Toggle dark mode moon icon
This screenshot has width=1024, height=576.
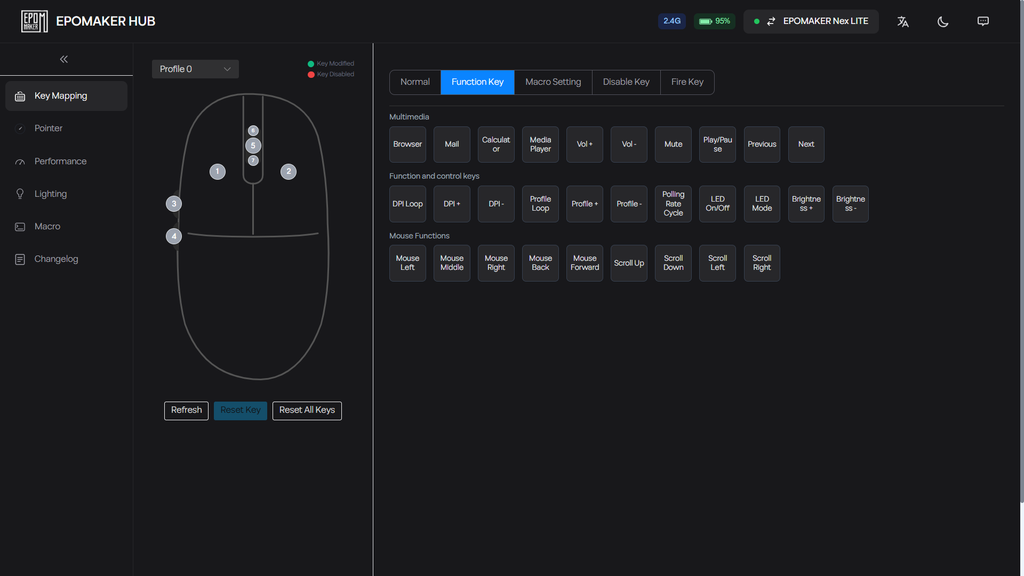[x=942, y=22]
